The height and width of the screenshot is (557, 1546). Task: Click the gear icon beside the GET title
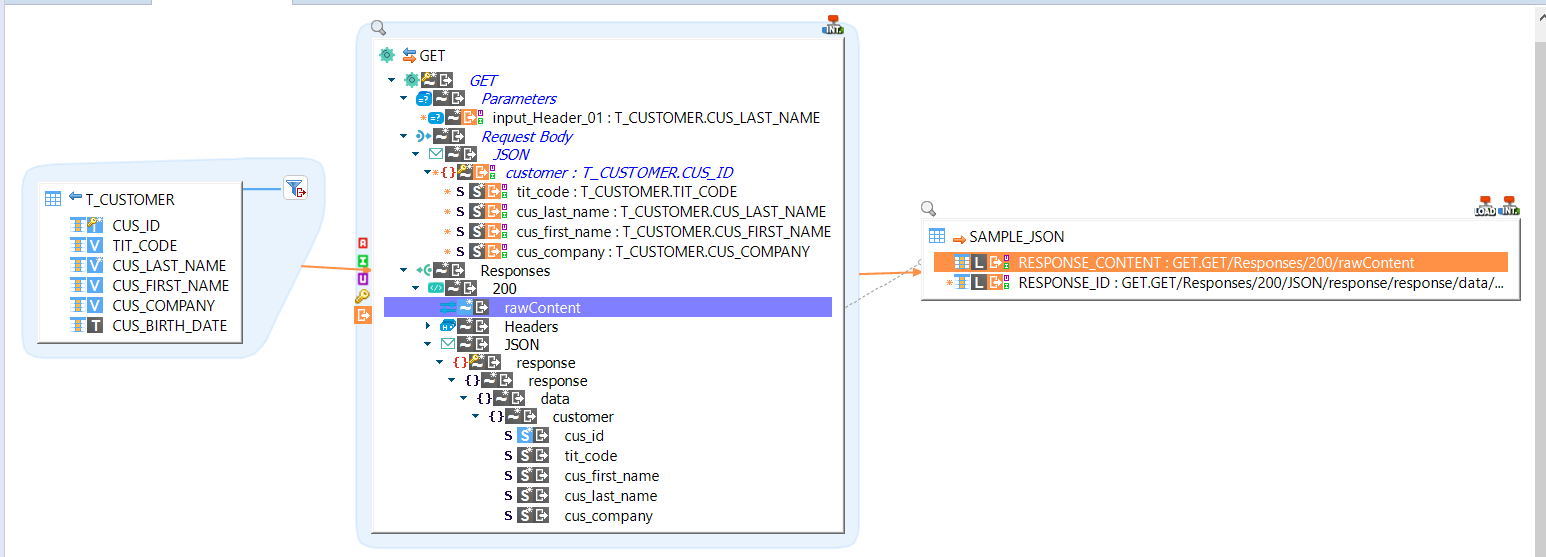387,55
